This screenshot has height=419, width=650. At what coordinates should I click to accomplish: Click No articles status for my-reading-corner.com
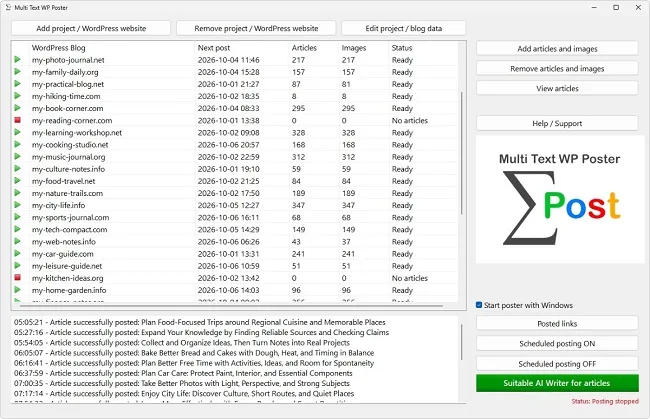tap(410, 120)
